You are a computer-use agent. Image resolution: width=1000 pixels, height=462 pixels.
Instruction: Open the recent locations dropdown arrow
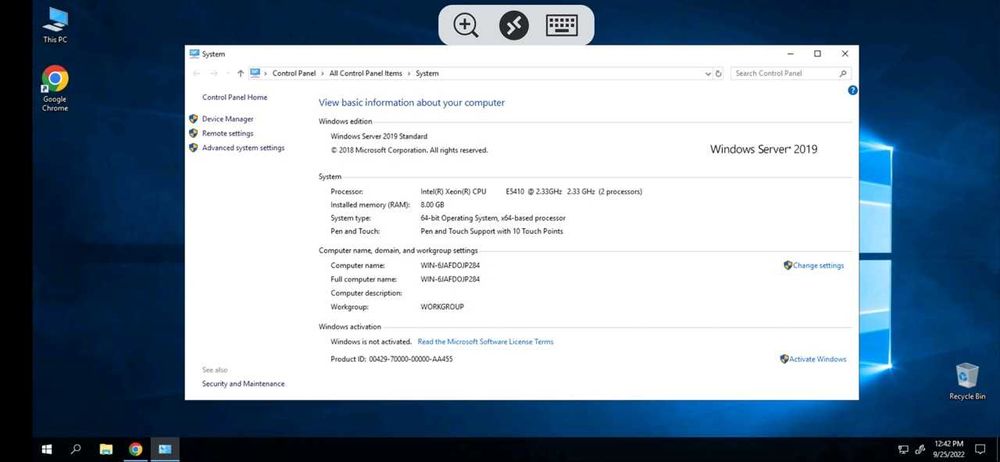pos(228,73)
